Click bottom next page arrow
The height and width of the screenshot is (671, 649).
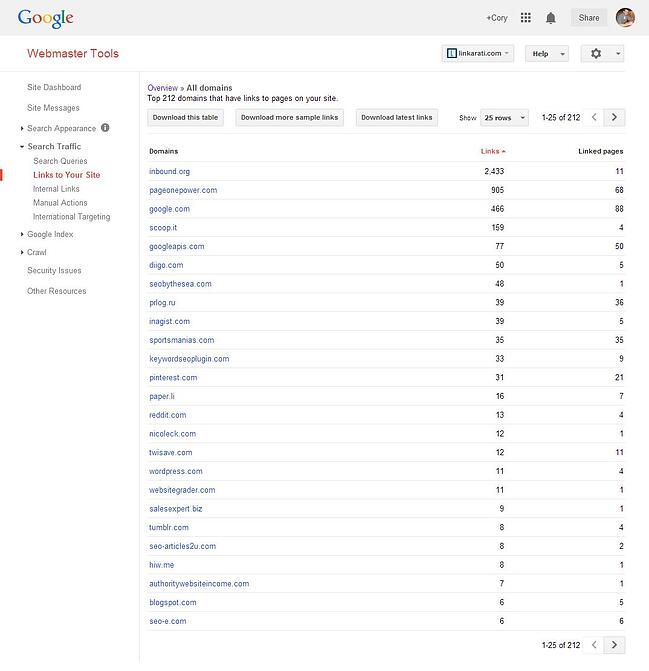[x=616, y=645]
